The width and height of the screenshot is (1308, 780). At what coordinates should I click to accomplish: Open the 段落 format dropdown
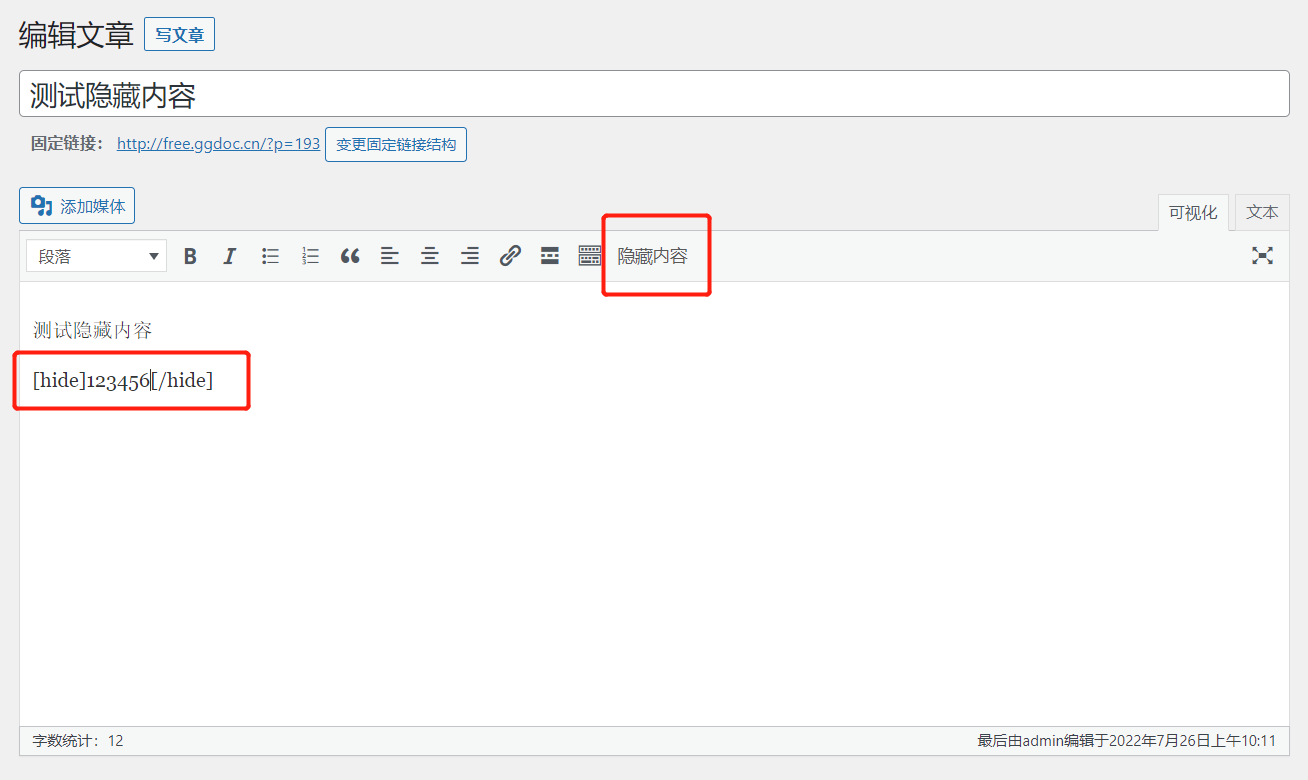(96, 256)
